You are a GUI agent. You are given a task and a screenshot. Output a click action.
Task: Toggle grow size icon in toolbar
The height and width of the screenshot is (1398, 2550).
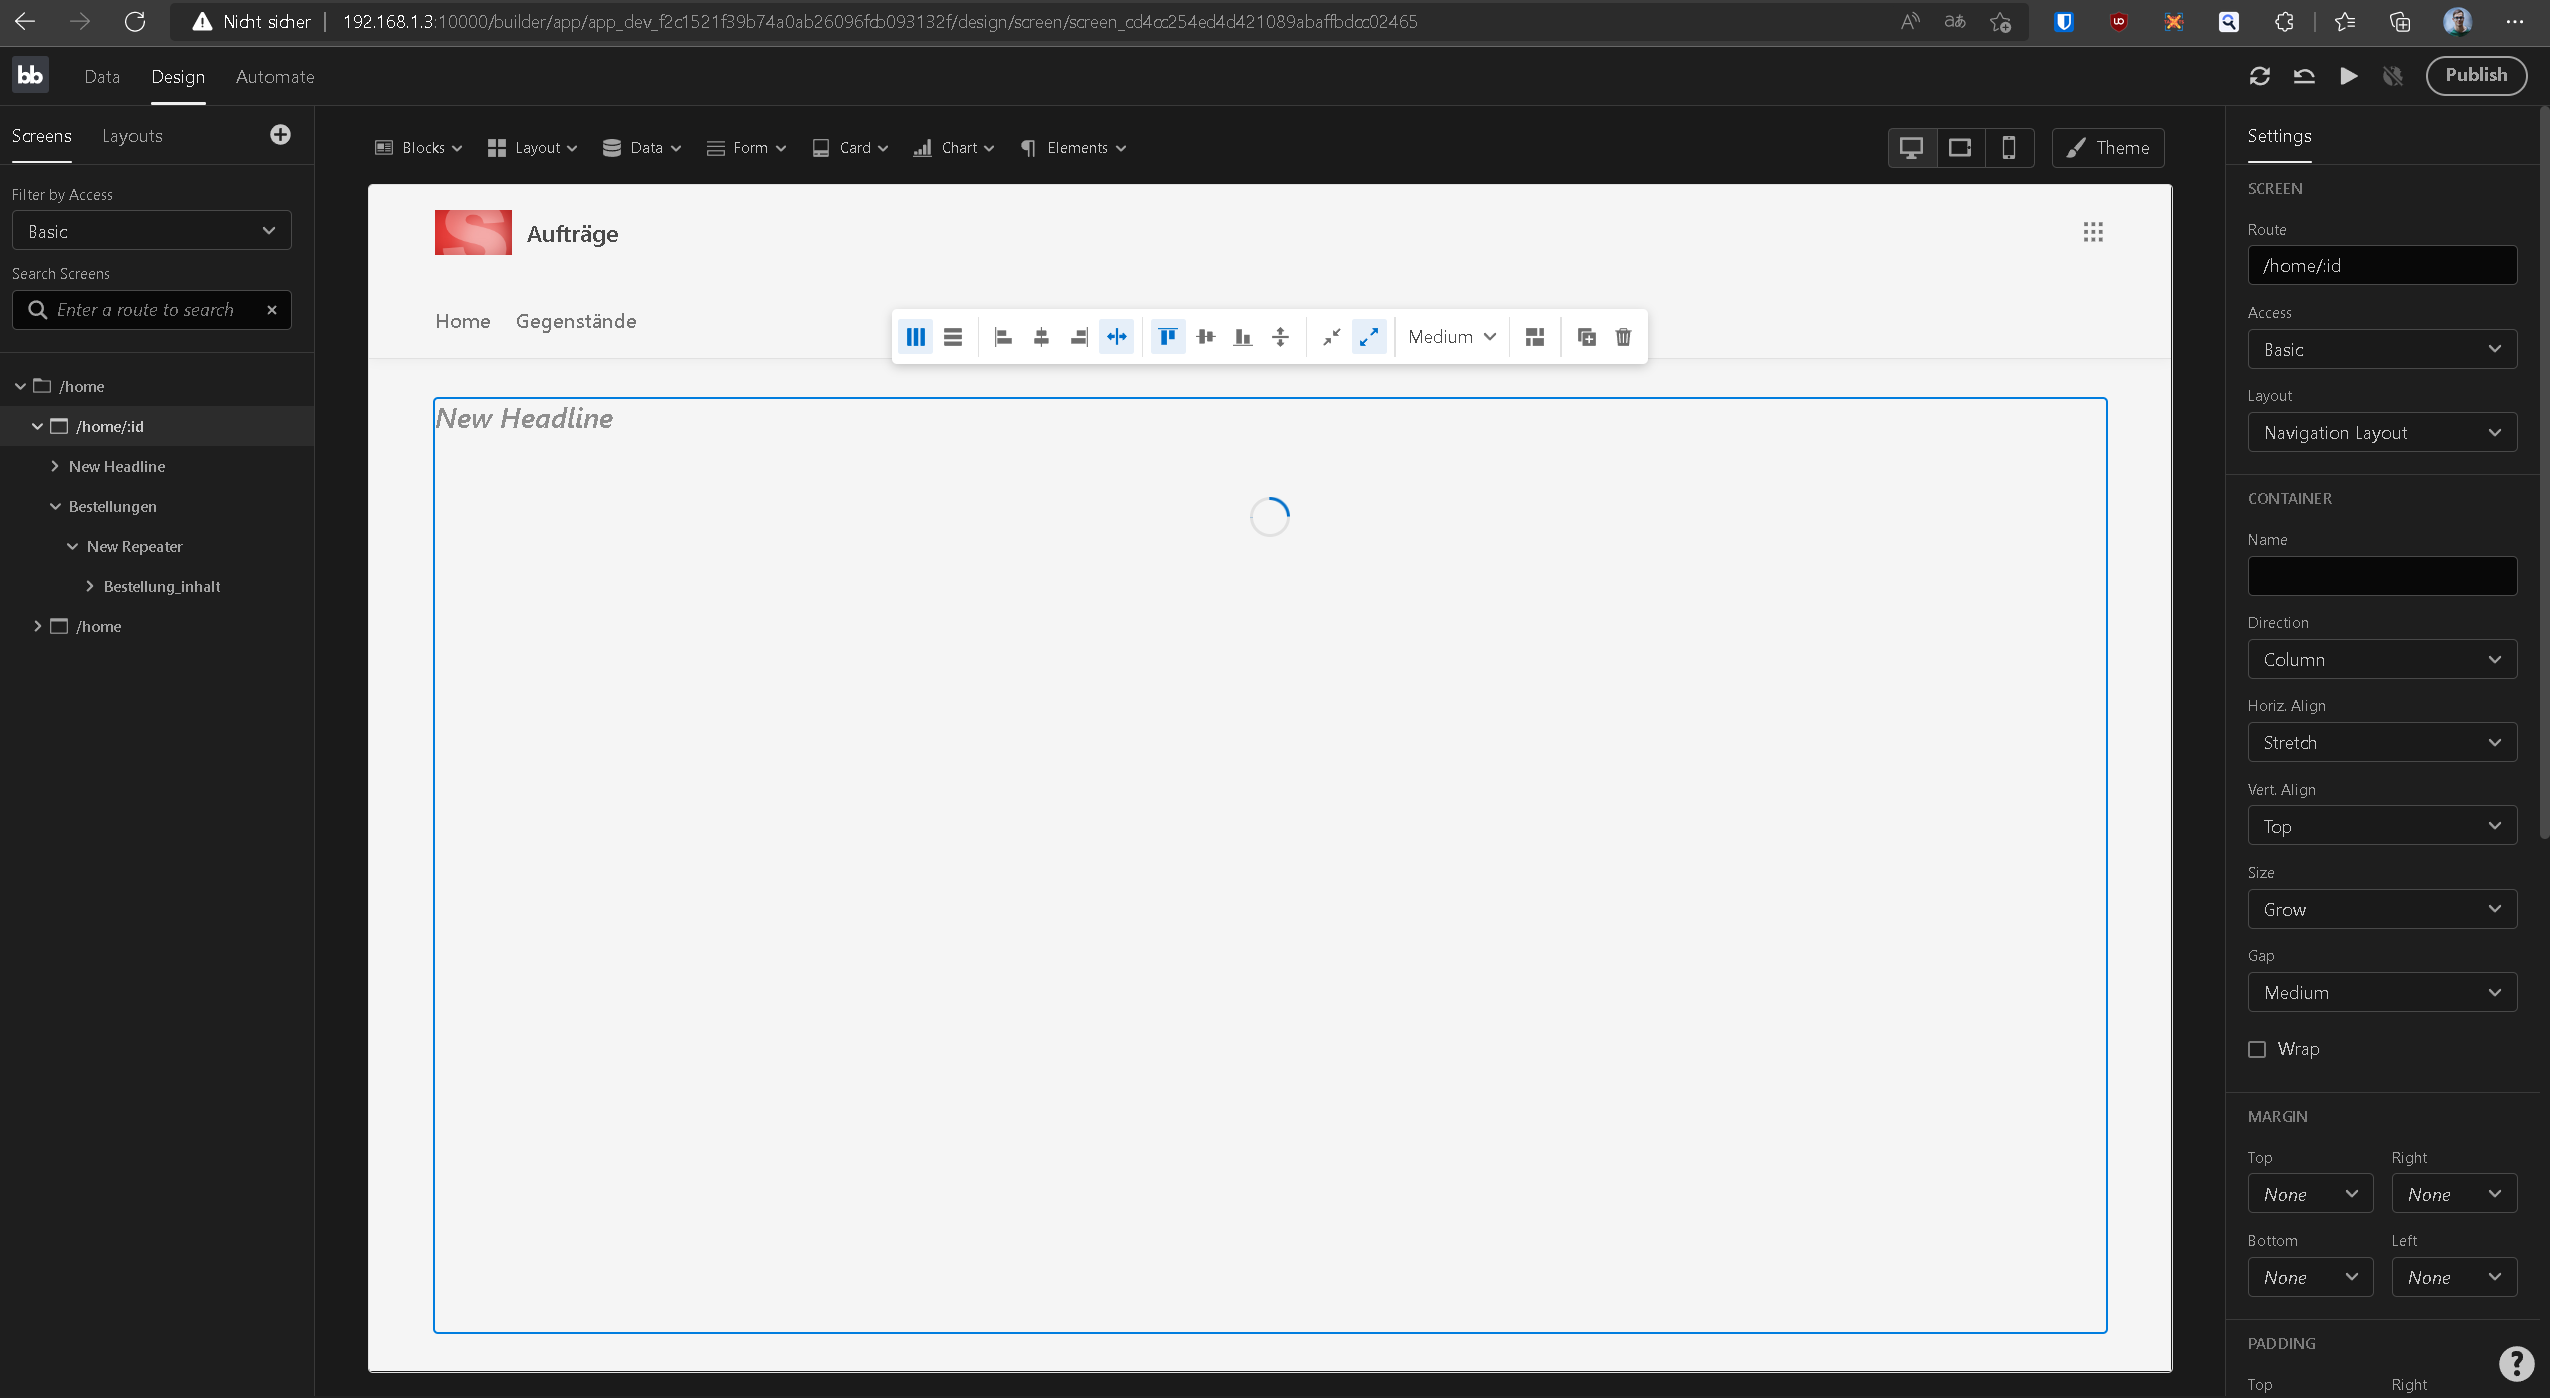(1369, 337)
